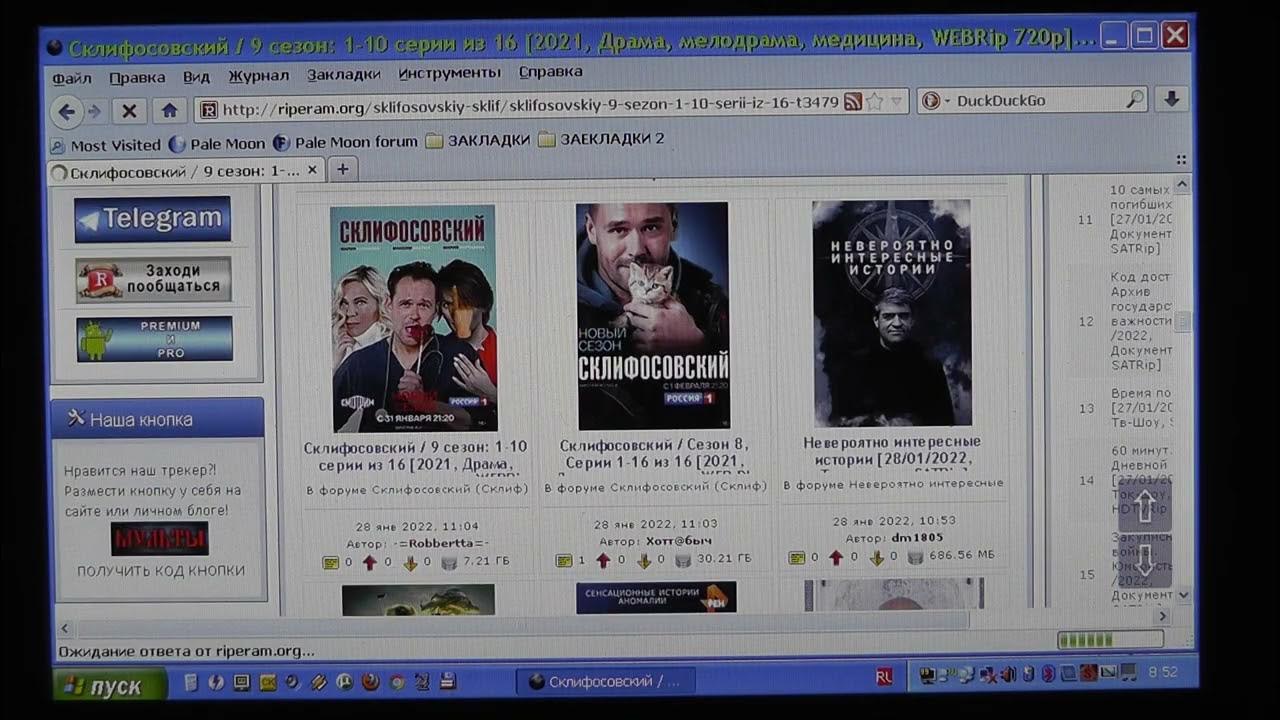1280x720 pixels.
Task: Click the forward navigation arrow
Action: click(x=95, y=111)
